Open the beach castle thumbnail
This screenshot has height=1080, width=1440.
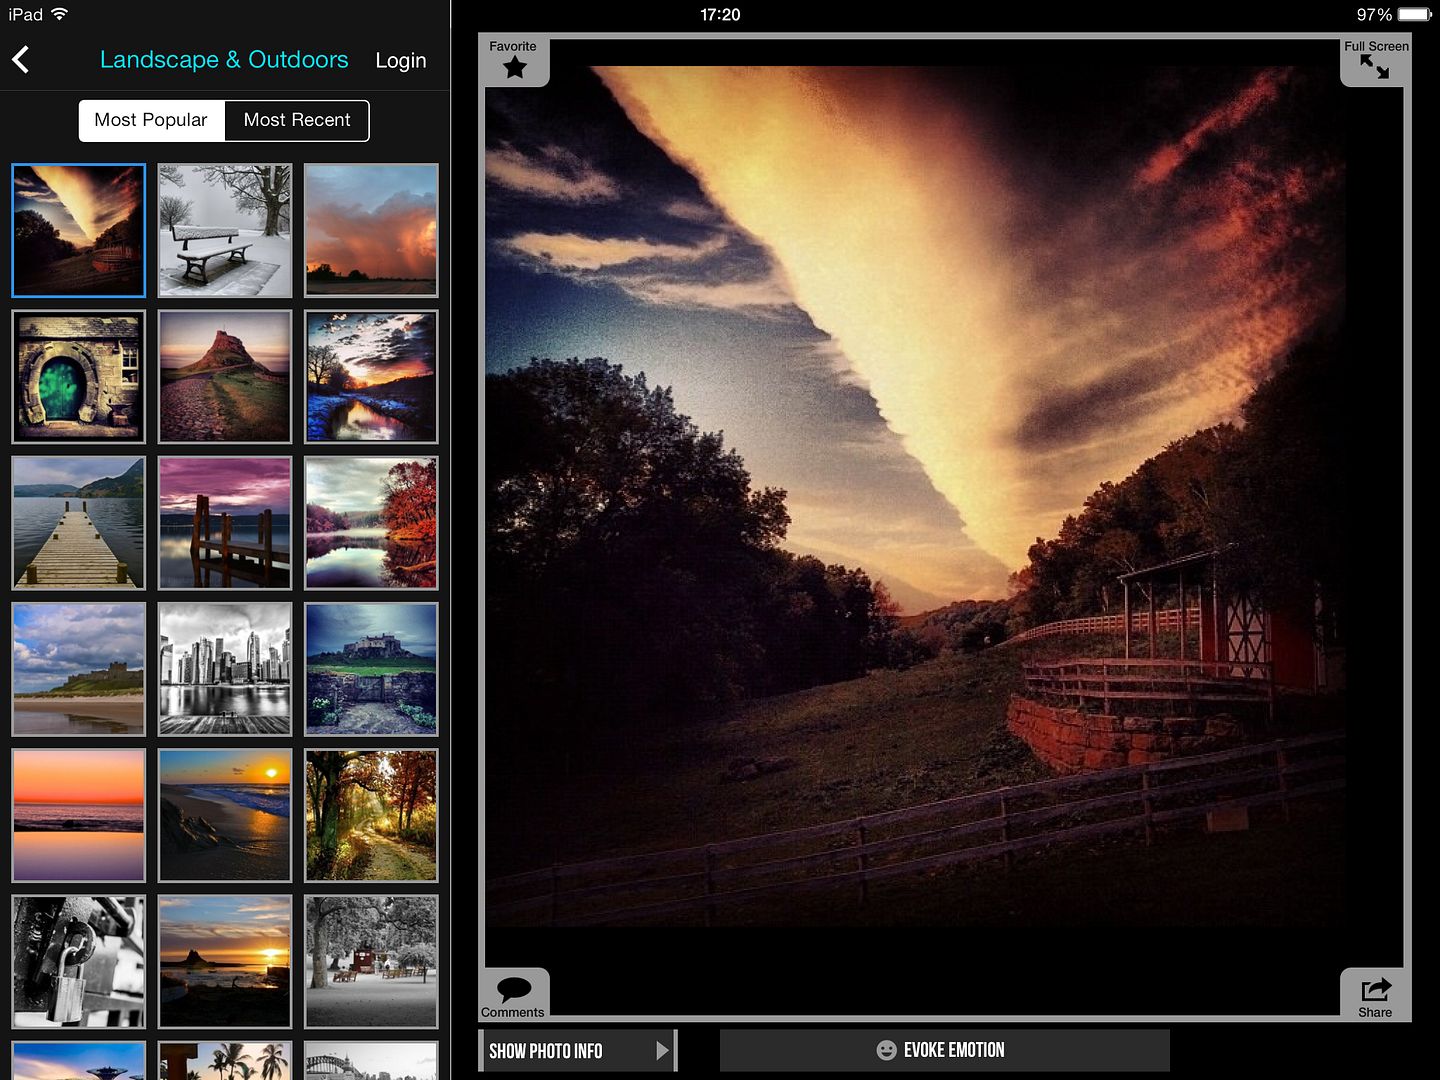click(x=79, y=669)
